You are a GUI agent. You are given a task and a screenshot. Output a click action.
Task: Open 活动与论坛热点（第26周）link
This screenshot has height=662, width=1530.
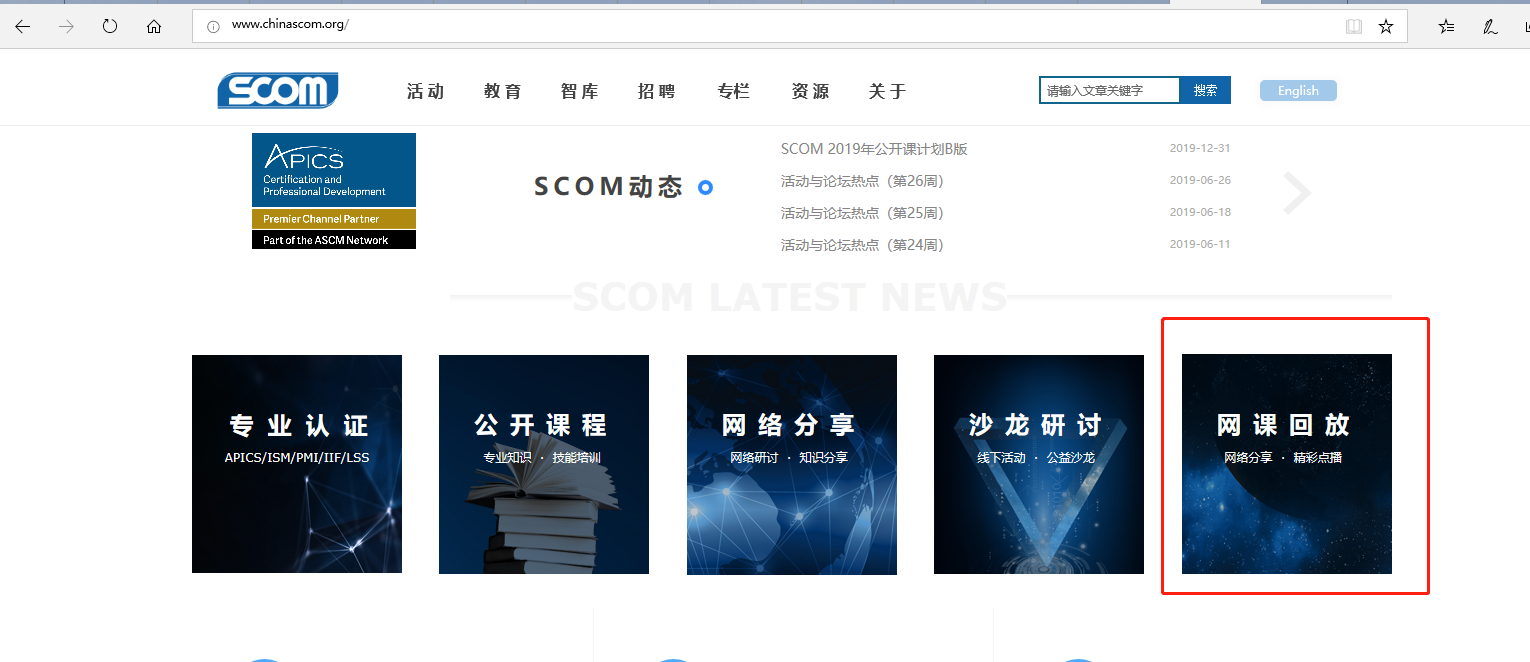[x=862, y=181]
